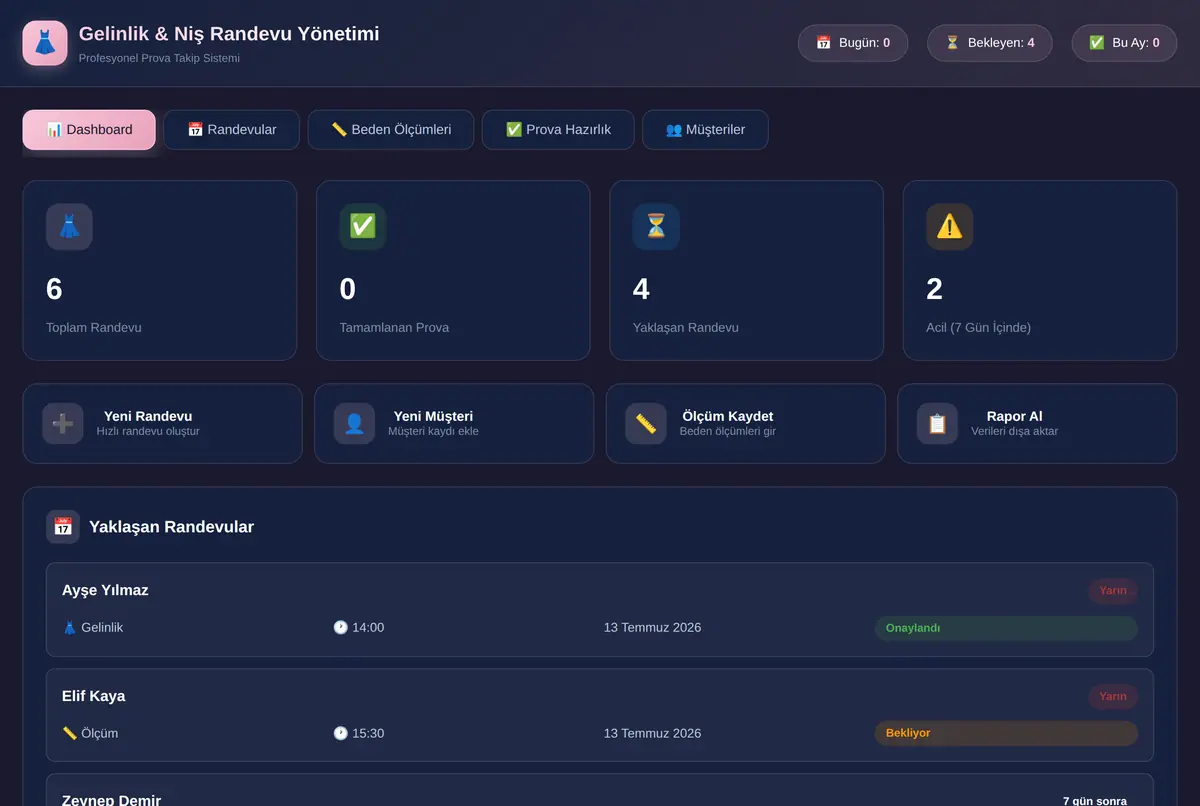The height and width of the screenshot is (806, 1200).
Task: Click the calendar icon in Bugün badge
Action: [x=824, y=43]
